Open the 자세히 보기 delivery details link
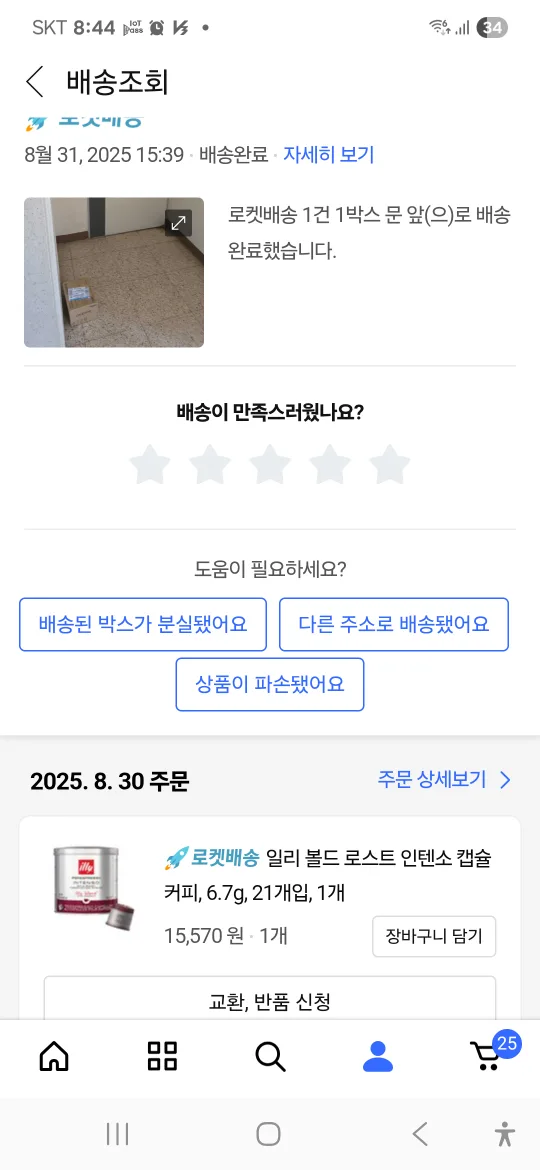540x1170 pixels. (x=328, y=155)
